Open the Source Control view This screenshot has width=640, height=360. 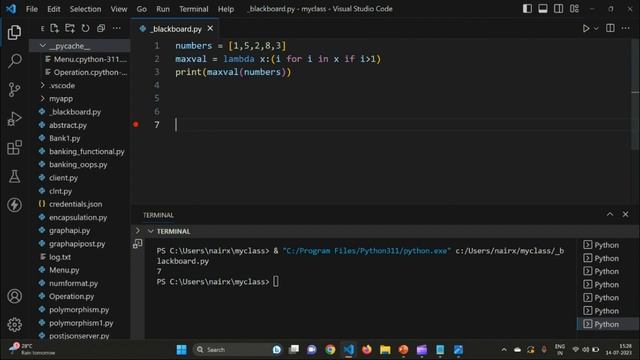click(x=14, y=89)
